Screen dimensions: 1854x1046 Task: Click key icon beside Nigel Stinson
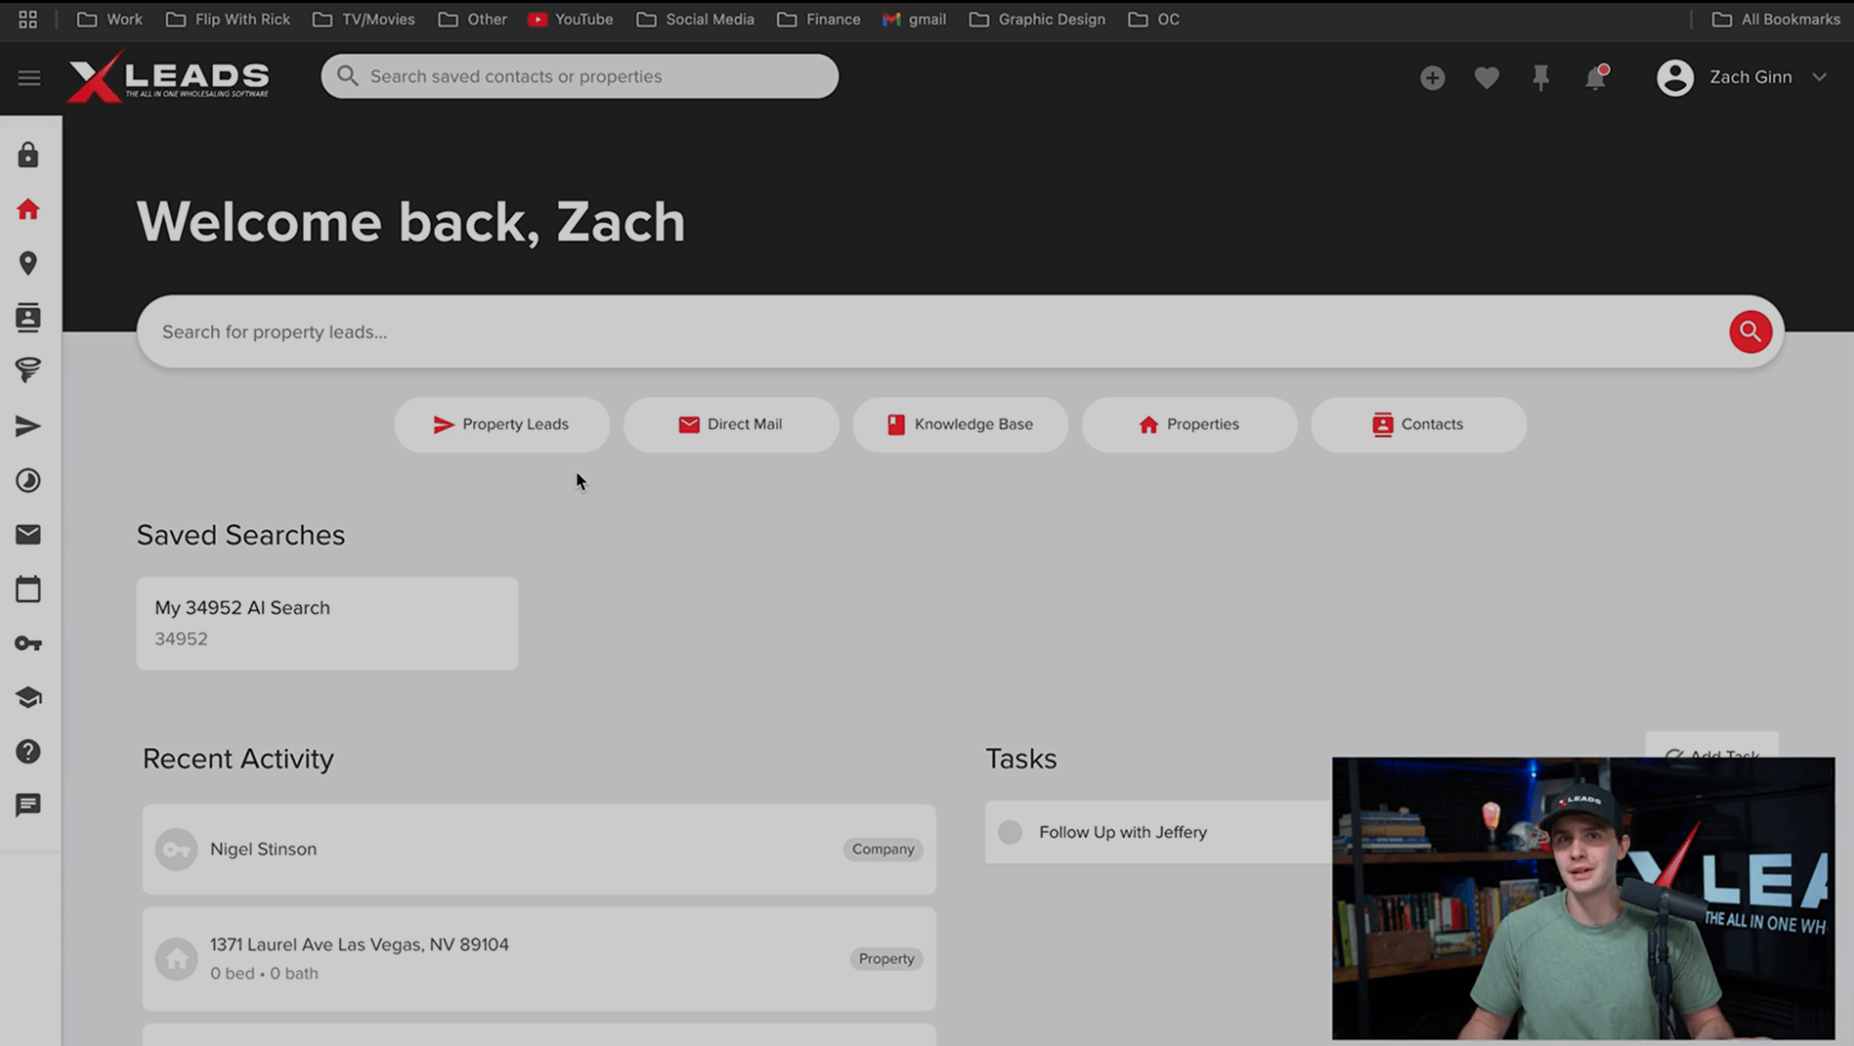click(176, 849)
